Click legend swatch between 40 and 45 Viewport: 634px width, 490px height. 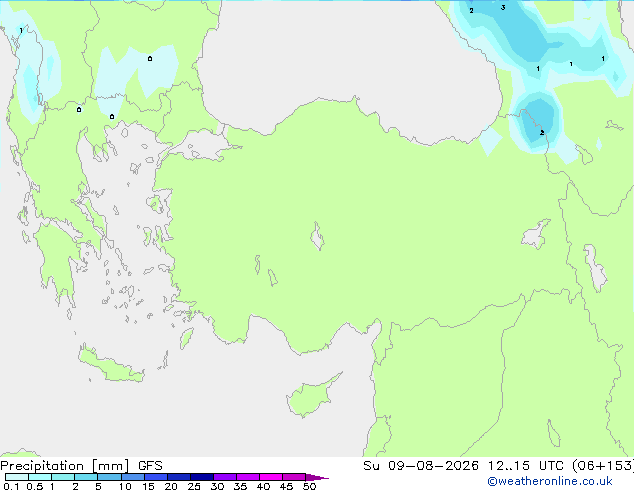pyautogui.click(x=271, y=477)
